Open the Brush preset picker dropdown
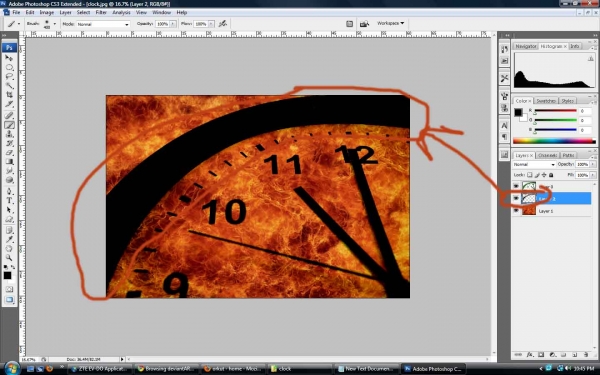 click(x=54, y=24)
